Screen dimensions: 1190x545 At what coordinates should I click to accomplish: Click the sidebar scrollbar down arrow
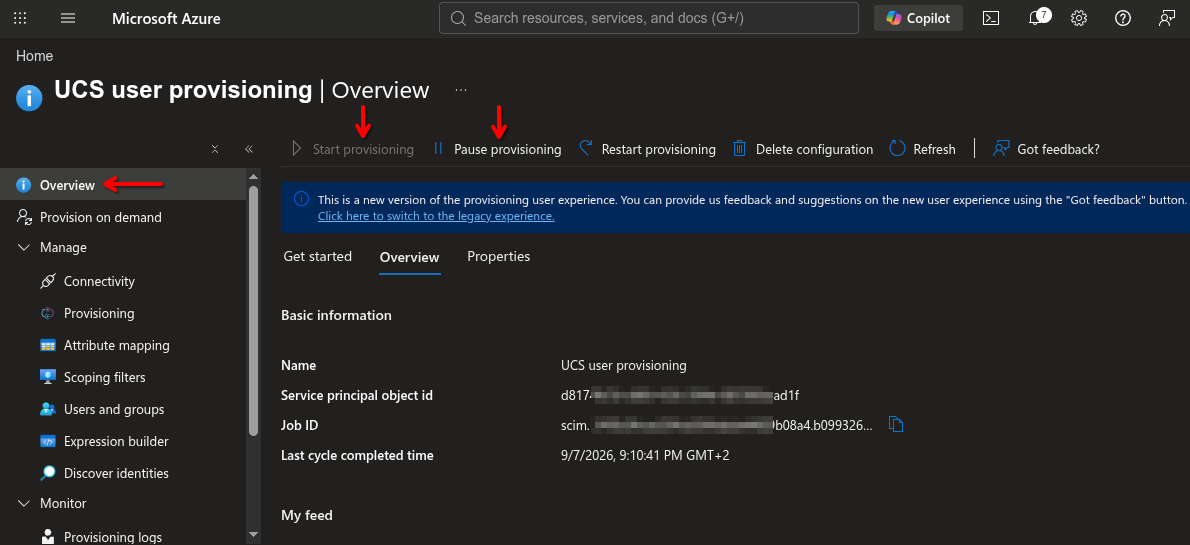point(253,534)
